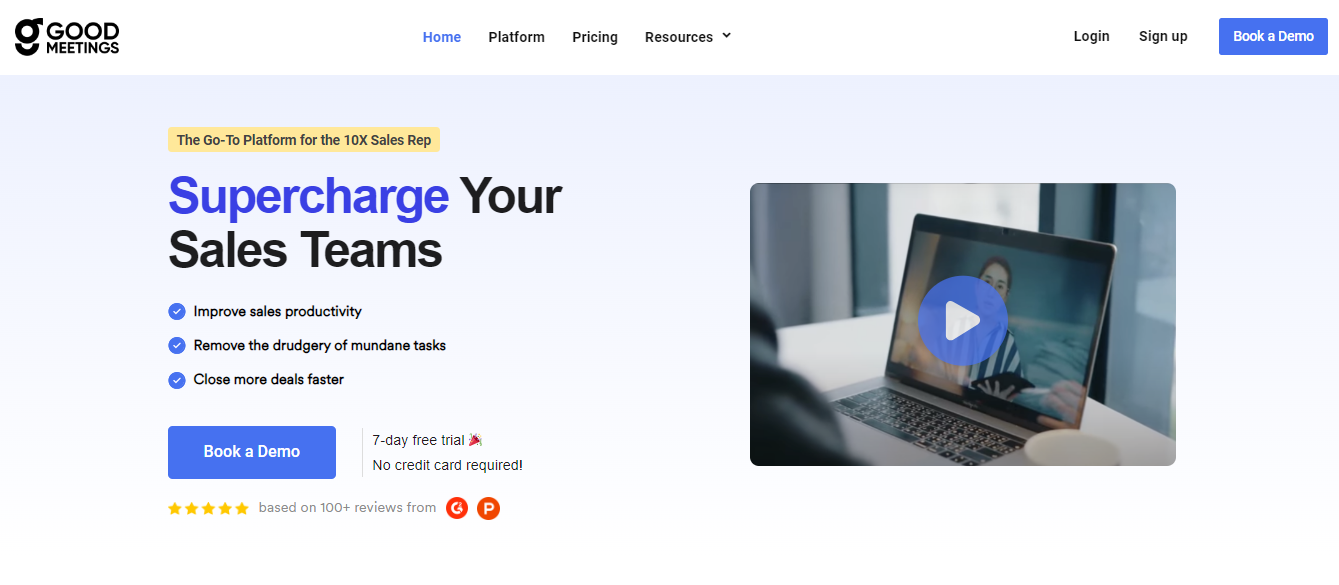Click the yellow Go-To Platform tagline badge
This screenshot has height=585, width=1339.
coord(304,140)
